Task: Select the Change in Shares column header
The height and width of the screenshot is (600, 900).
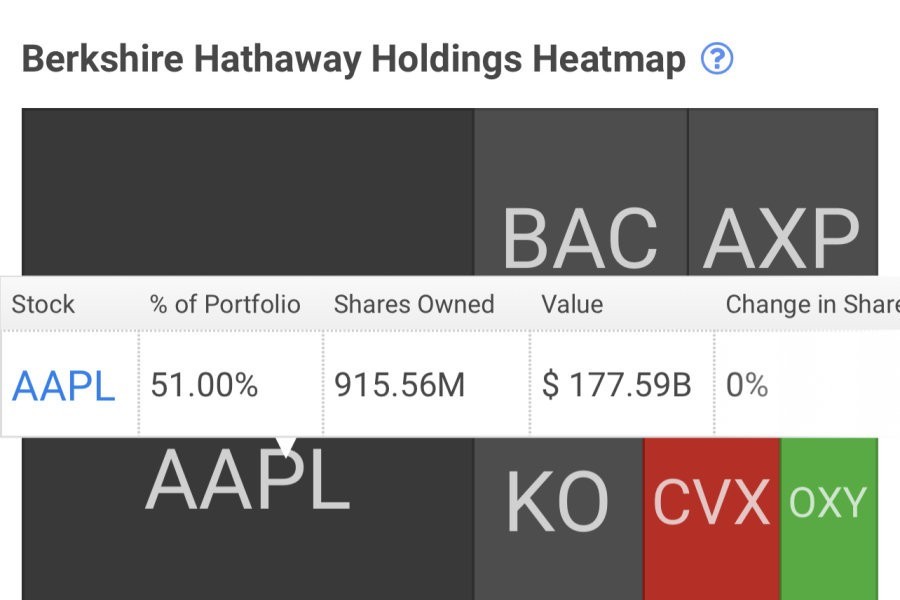Action: (810, 304)
